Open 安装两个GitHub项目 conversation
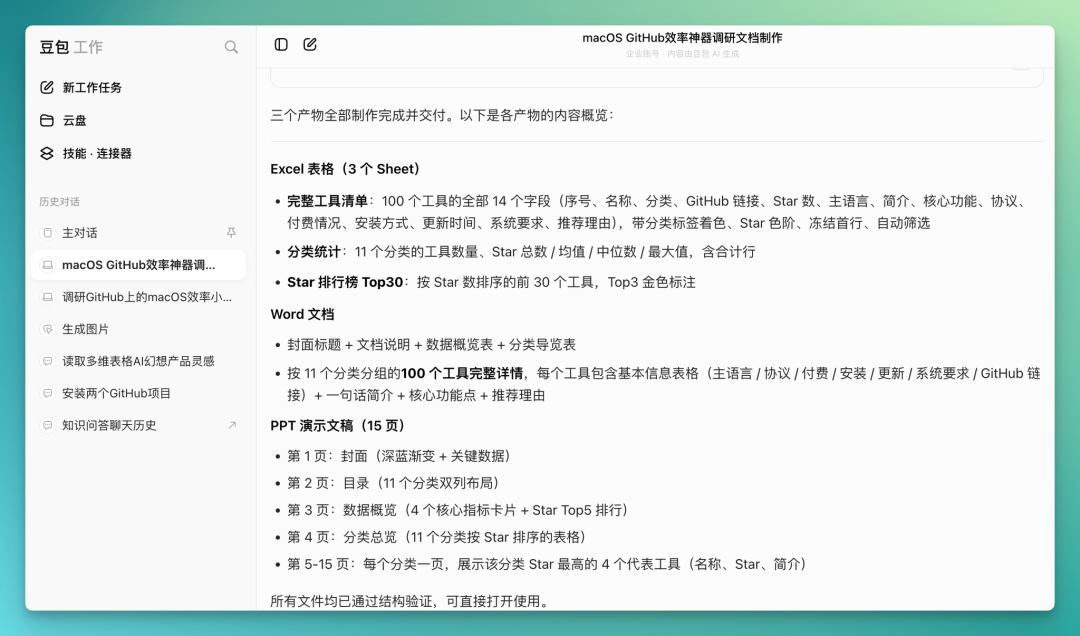 pos(138,393)
